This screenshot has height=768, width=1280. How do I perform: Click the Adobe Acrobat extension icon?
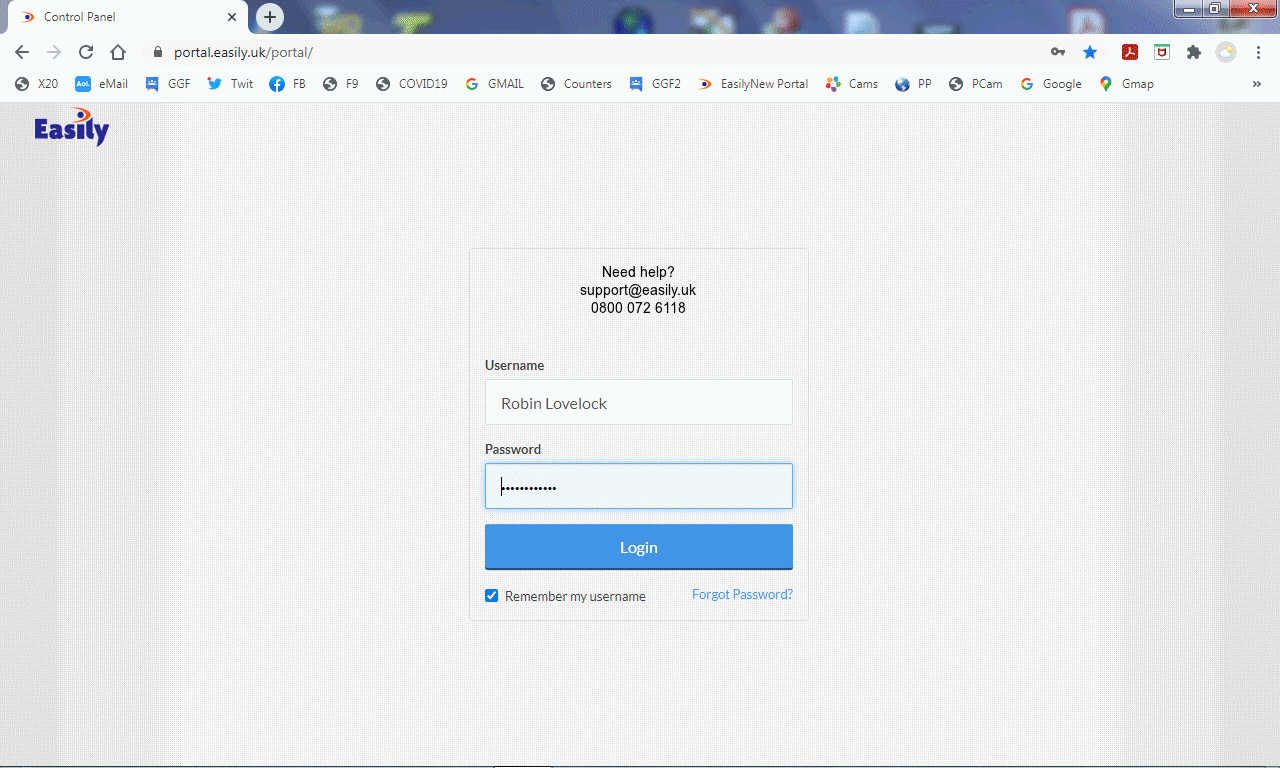(1130, 52)
